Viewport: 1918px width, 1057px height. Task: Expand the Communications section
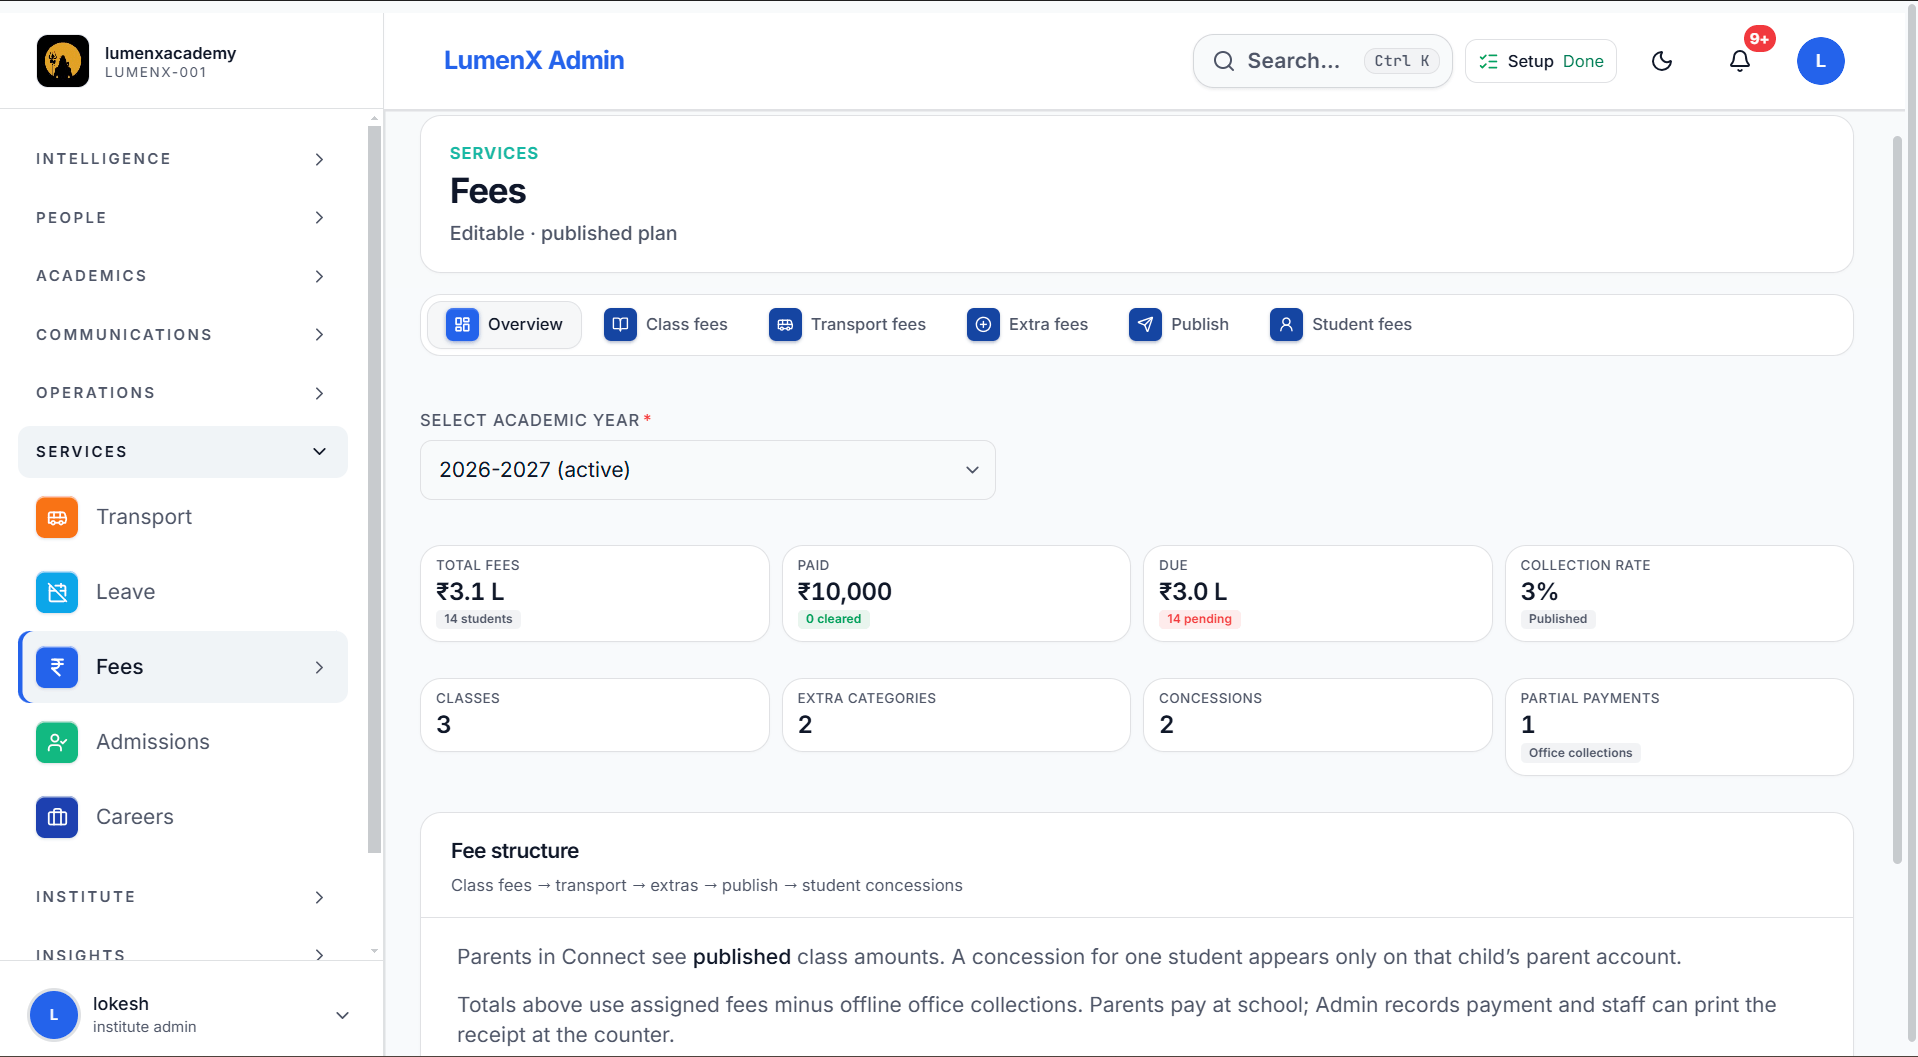click(182, 335)
